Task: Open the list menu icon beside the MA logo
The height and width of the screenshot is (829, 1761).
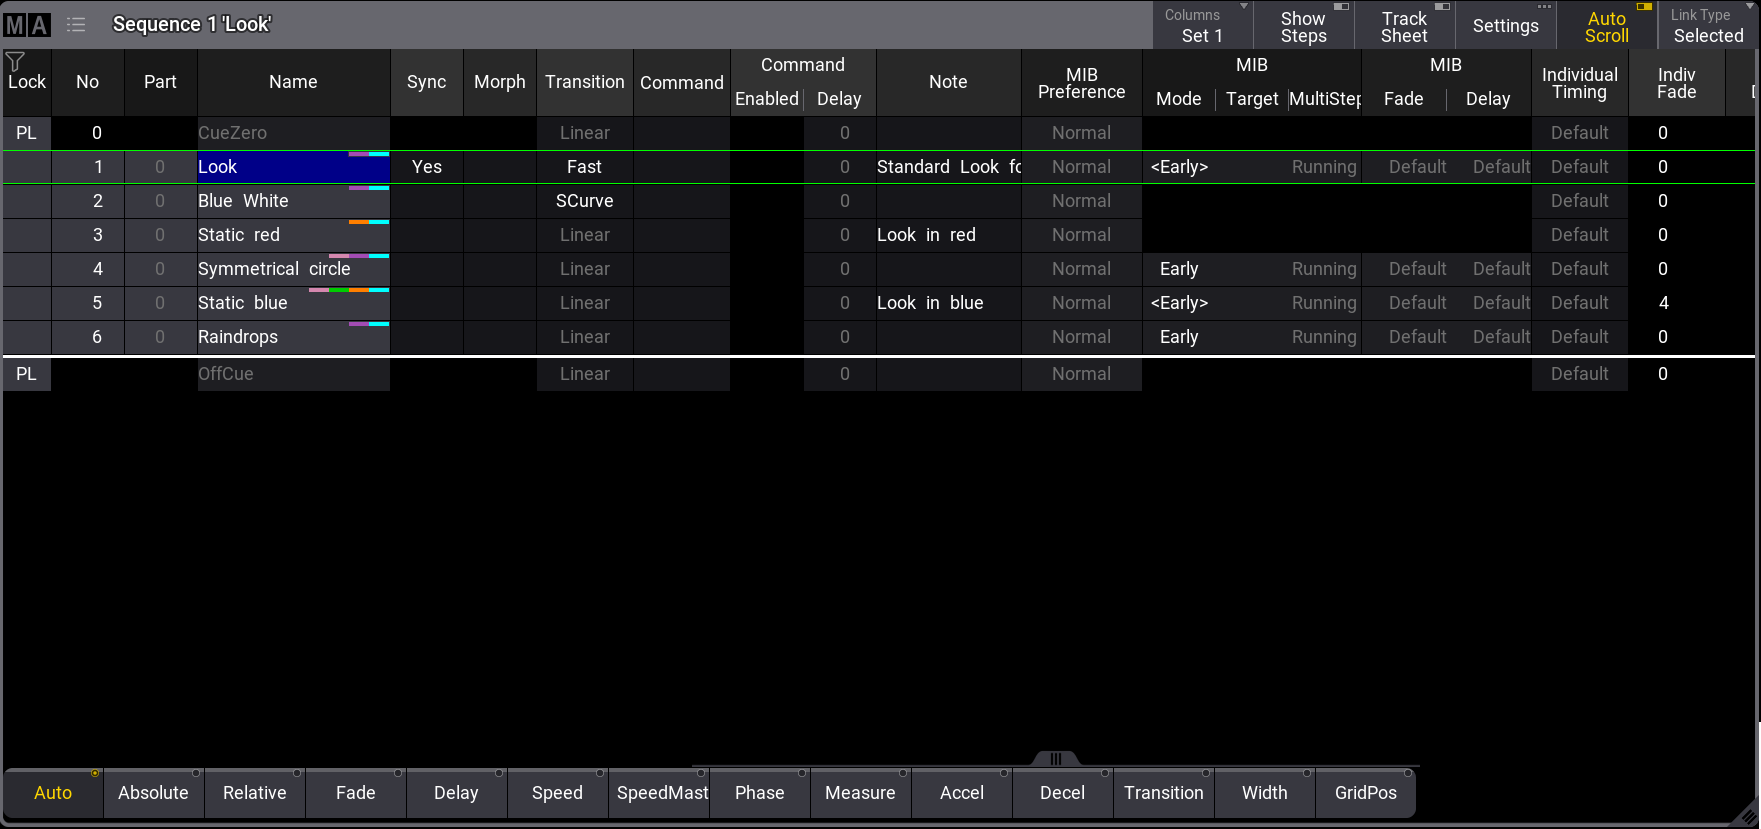Action: click(76, 25)
